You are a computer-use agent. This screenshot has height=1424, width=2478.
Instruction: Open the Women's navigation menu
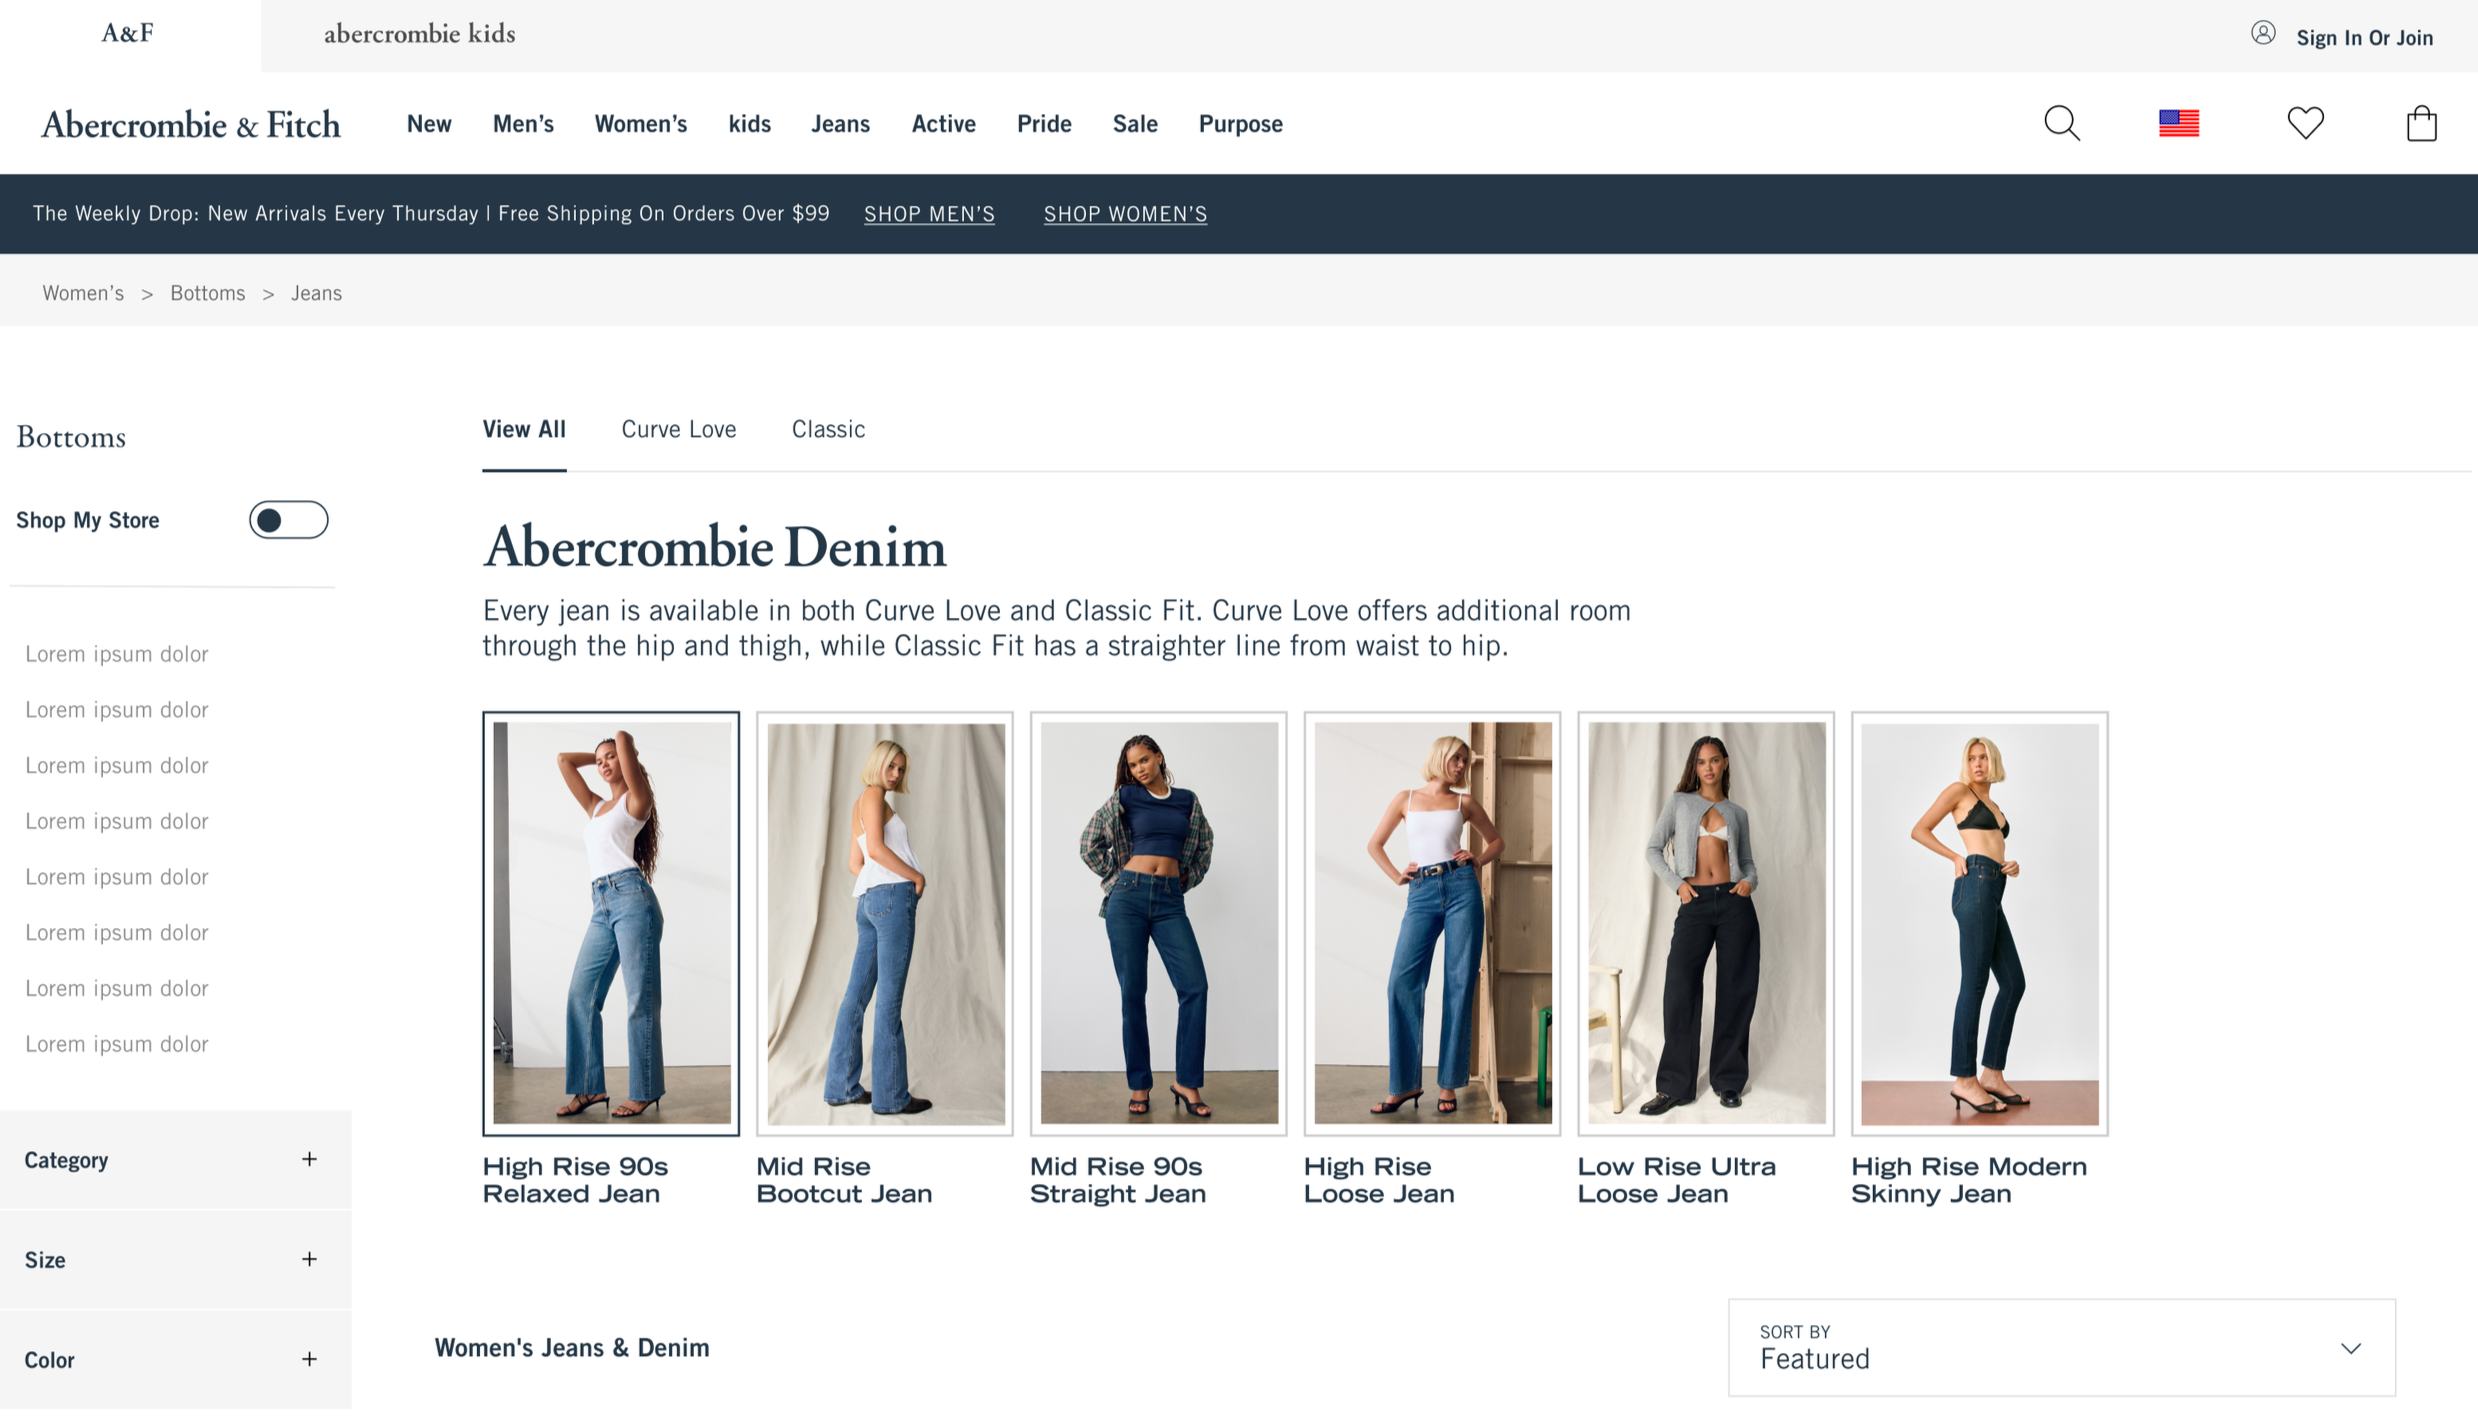(x=640, y=124)
